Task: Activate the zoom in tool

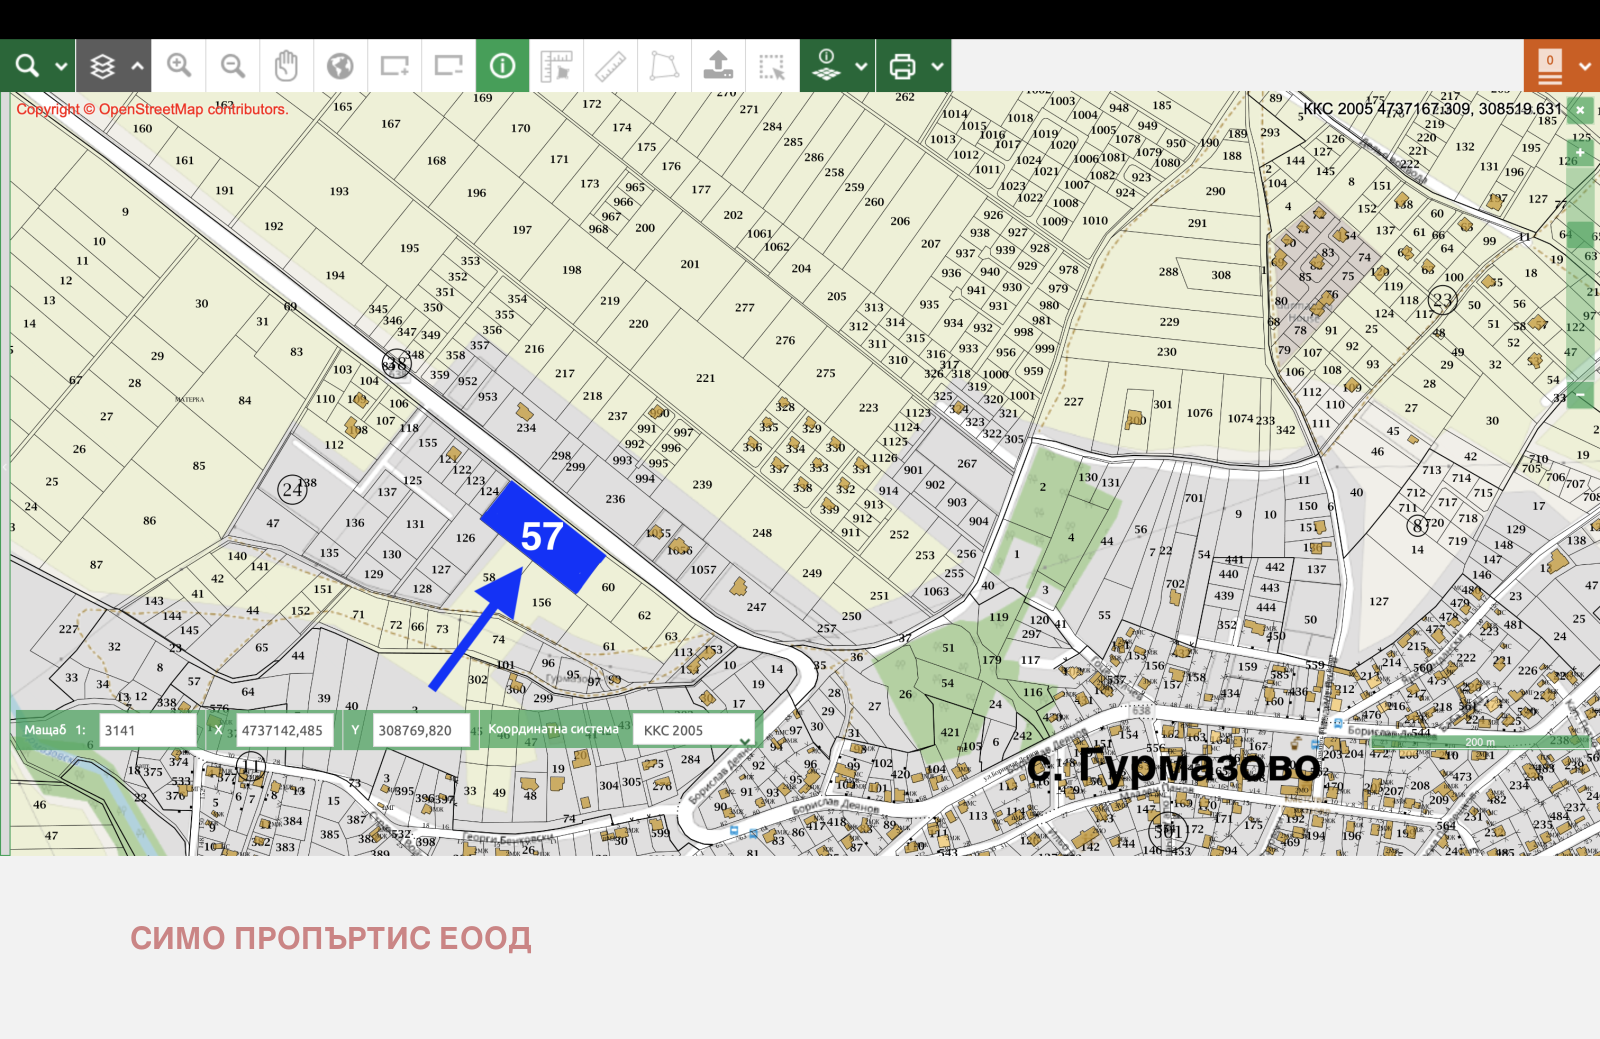Action: click(180, 65)
